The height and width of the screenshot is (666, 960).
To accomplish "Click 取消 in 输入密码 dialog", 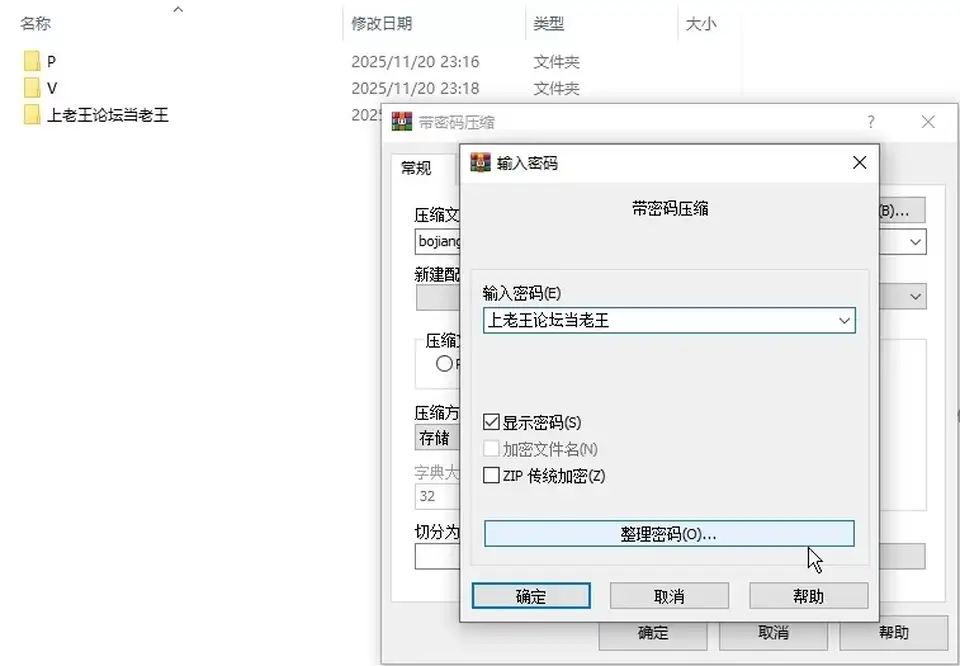I will 669,596.
